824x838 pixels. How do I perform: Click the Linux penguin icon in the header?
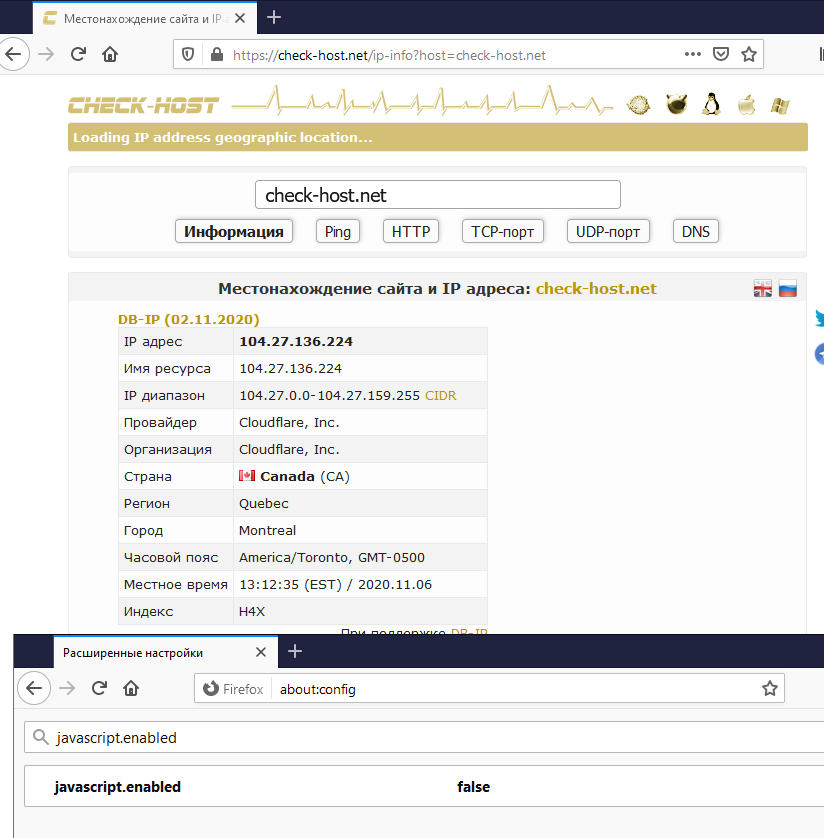[x=711, y=105]
